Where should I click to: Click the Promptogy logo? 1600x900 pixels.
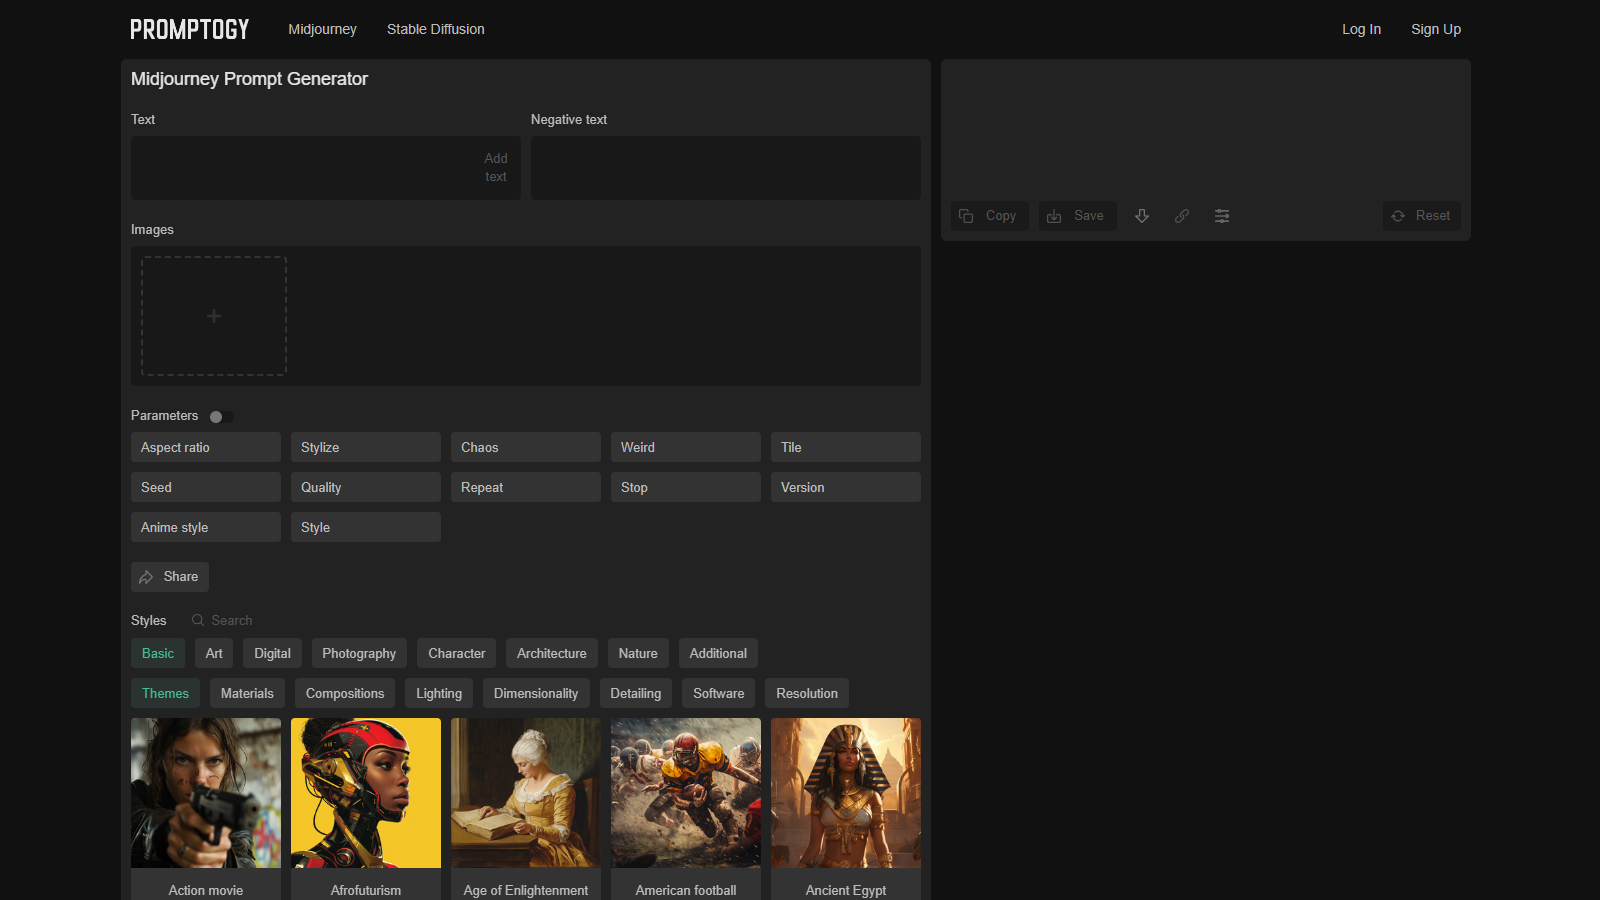pos(190,30)
